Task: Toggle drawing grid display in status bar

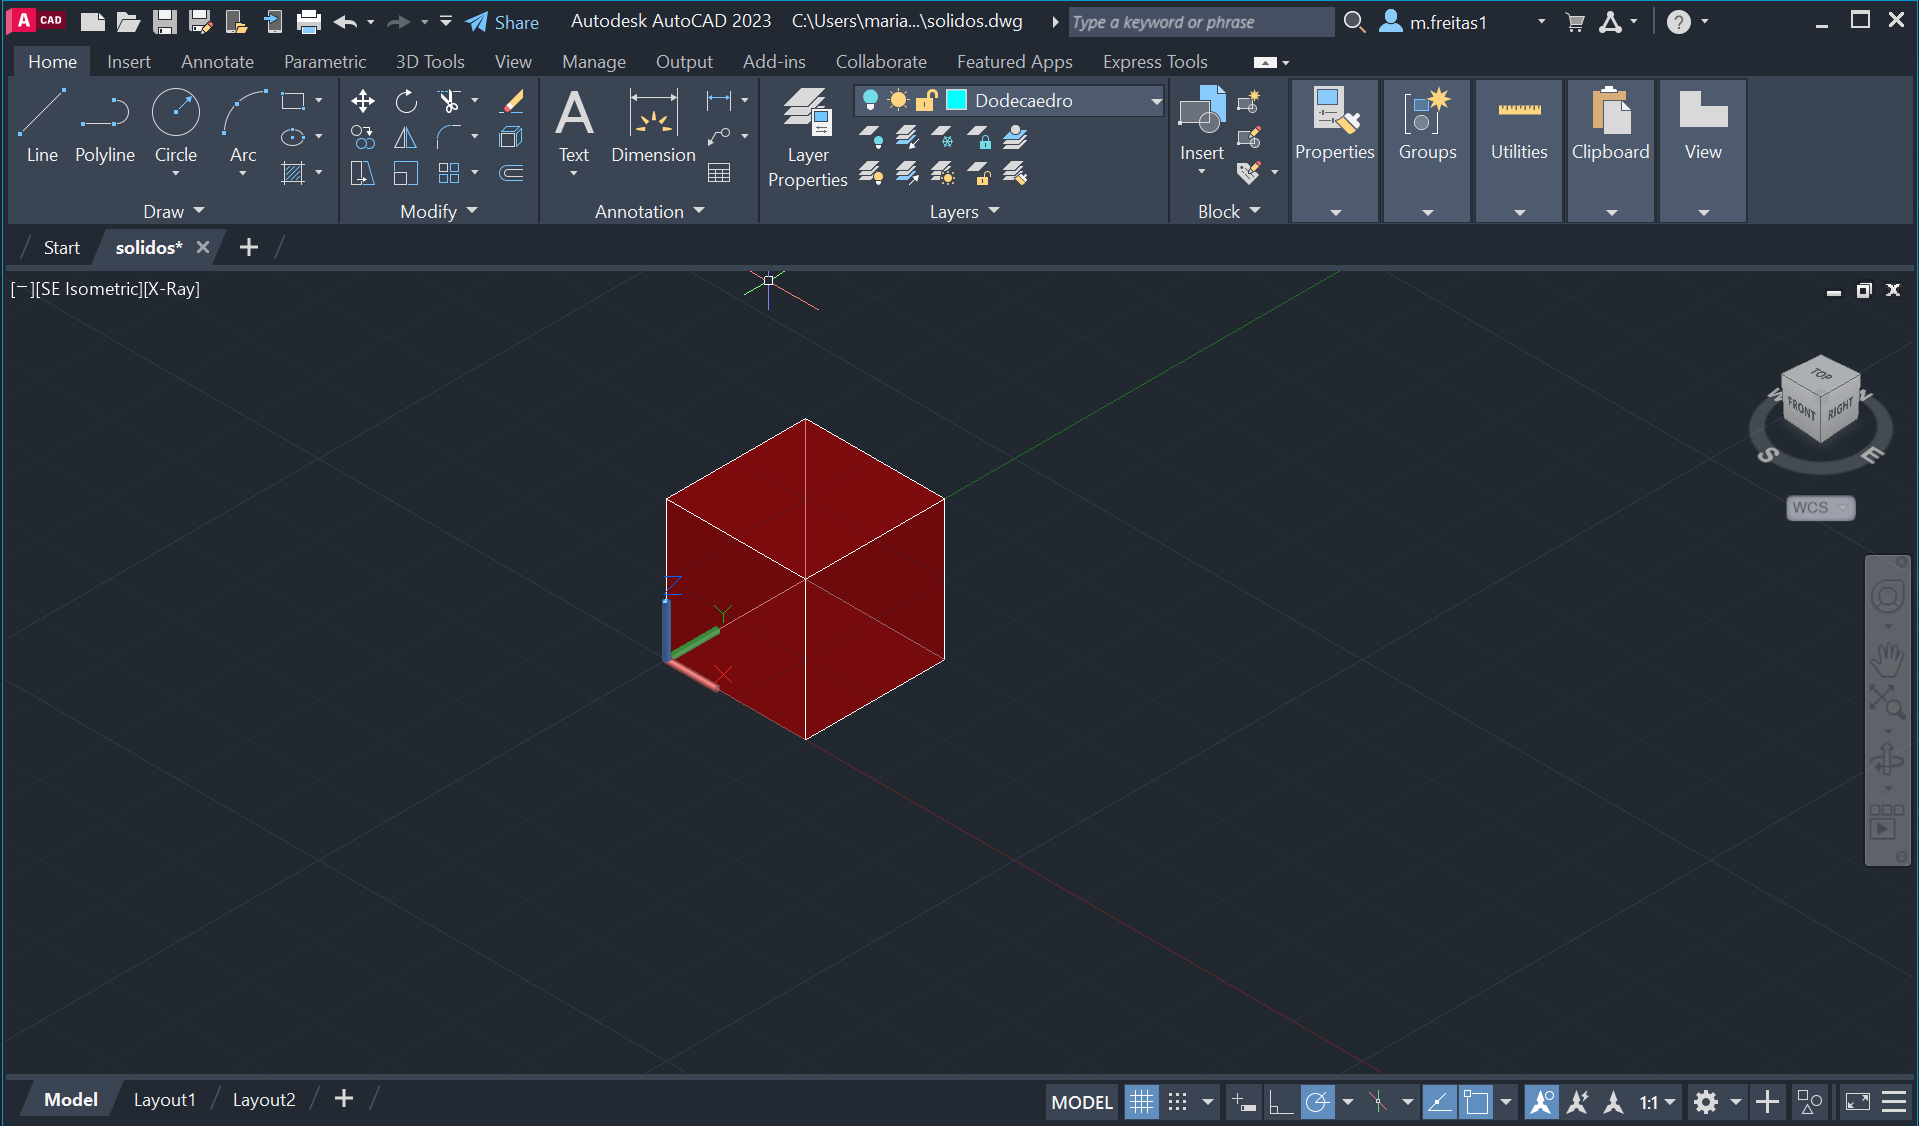Action: click(1141, 1102)
